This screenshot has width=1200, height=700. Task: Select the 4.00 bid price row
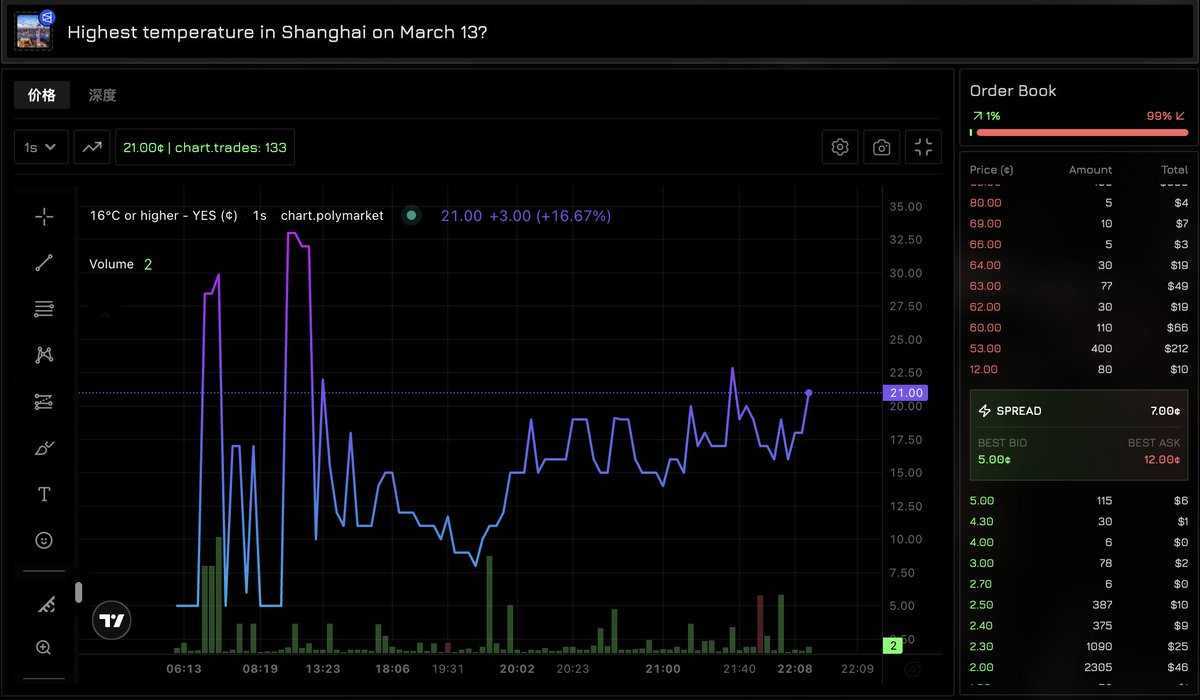1079,543
